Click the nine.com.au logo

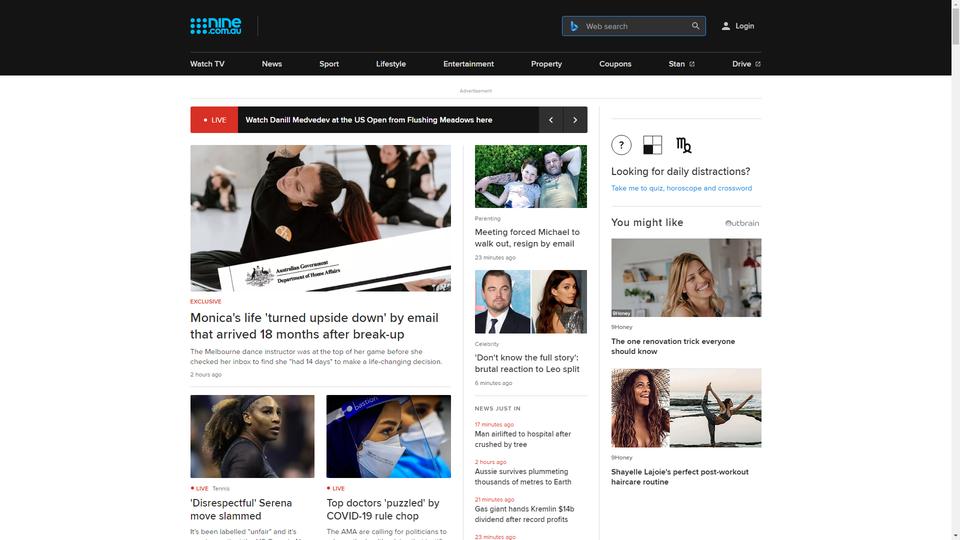216,26
